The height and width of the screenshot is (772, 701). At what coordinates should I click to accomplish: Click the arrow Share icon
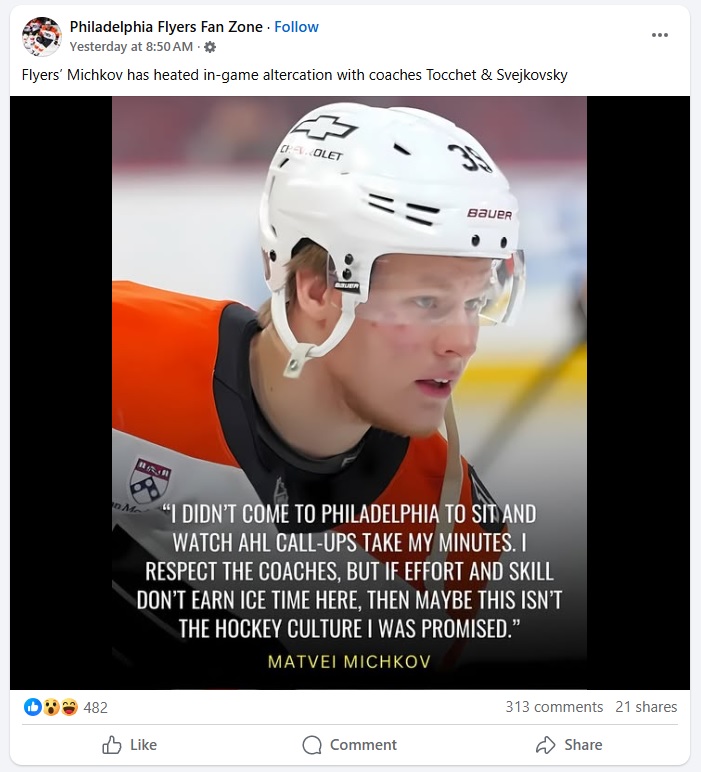click(x=545, y=745)
